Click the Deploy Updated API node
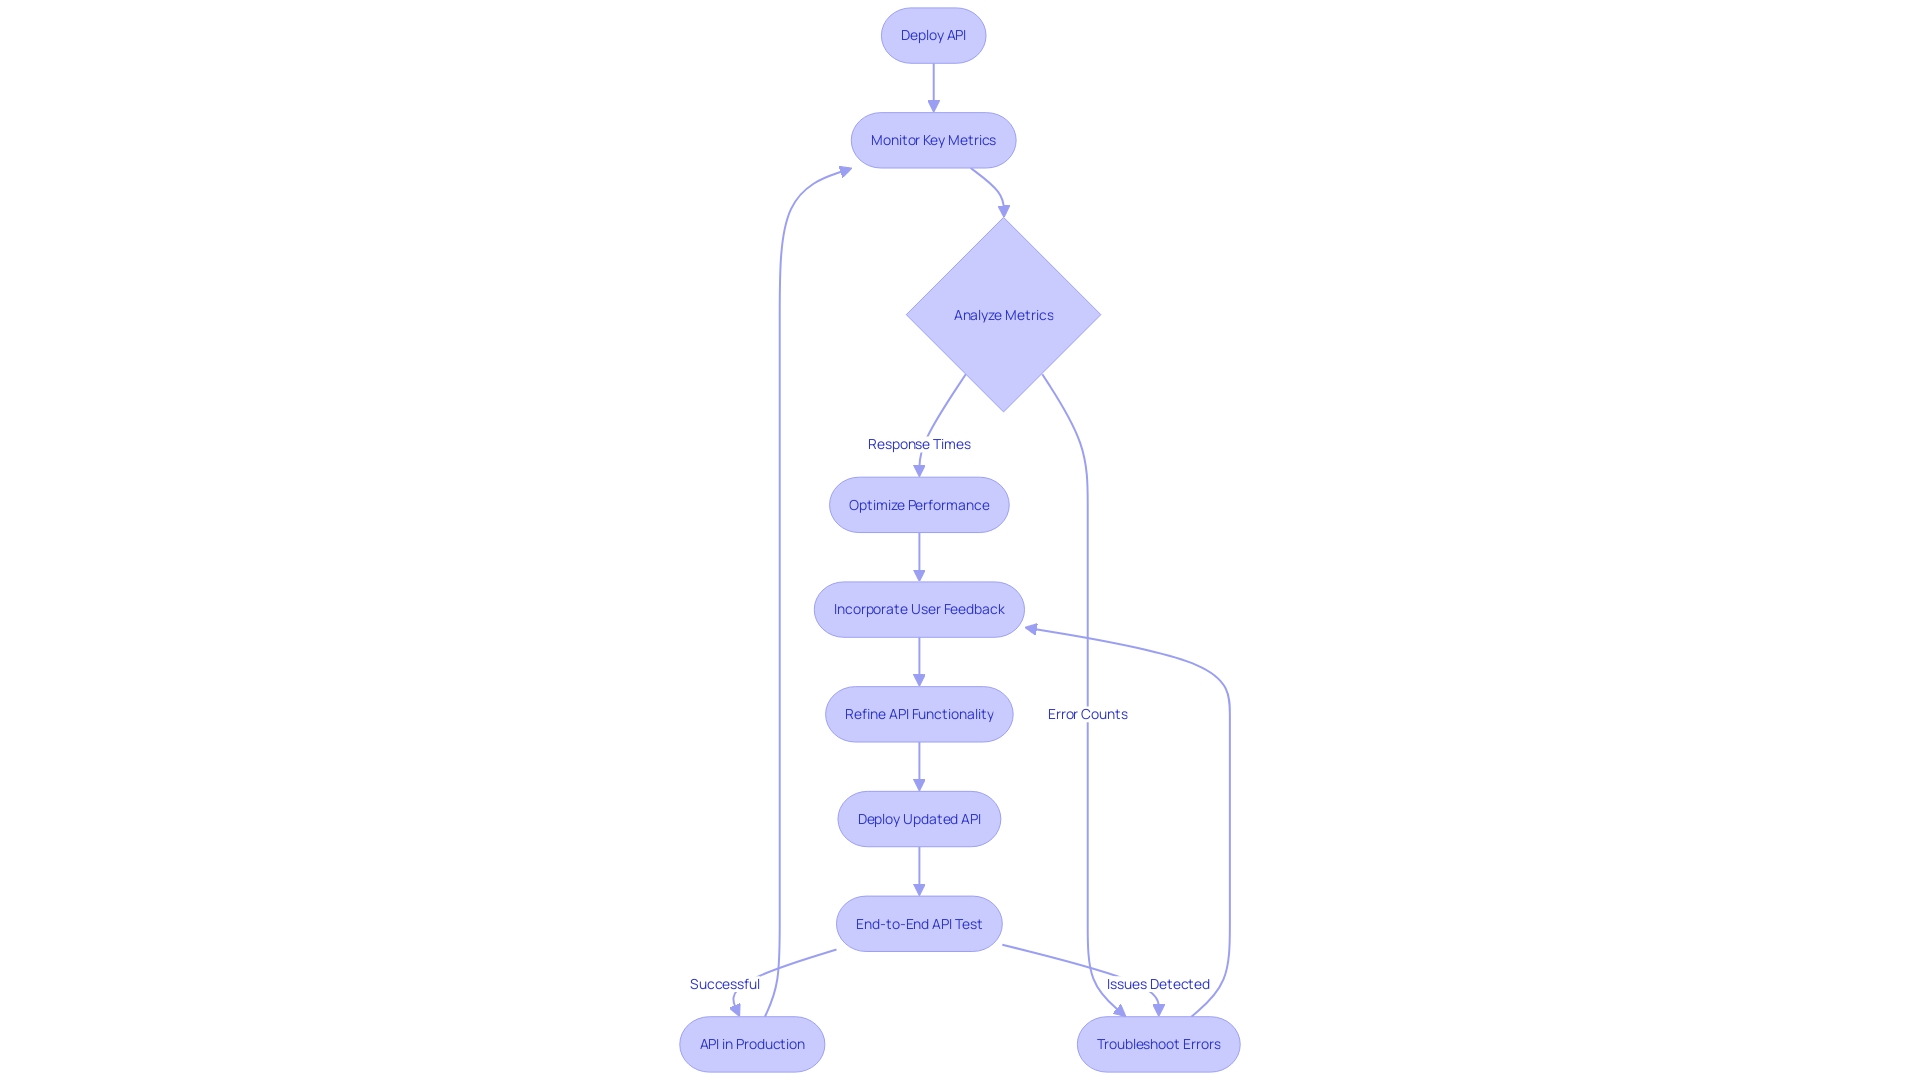Viewport: 1920px width, 1080px height. tap(919, 818)
